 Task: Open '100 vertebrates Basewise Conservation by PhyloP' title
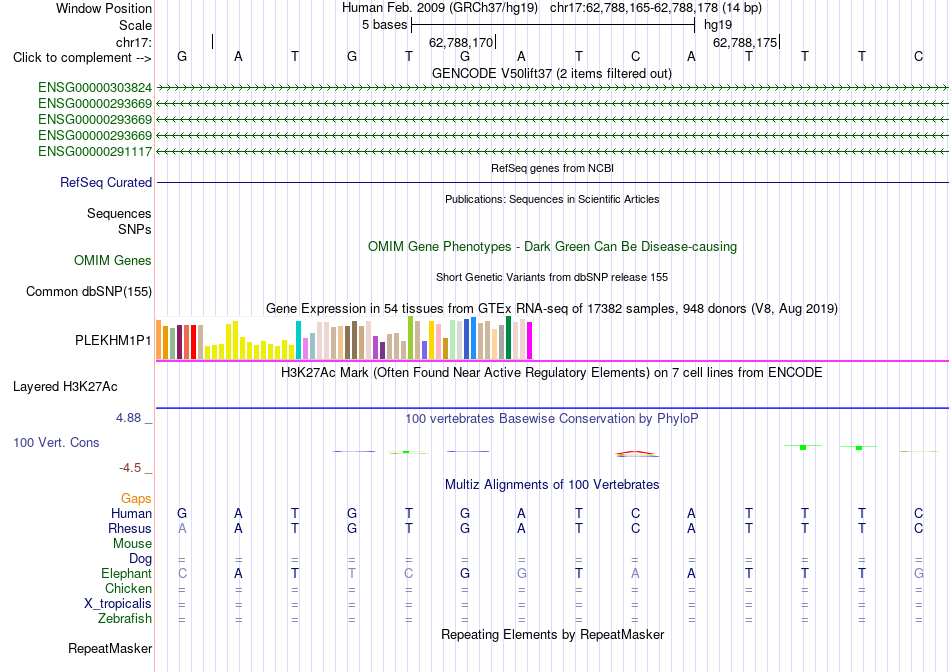tap(552, 418)
